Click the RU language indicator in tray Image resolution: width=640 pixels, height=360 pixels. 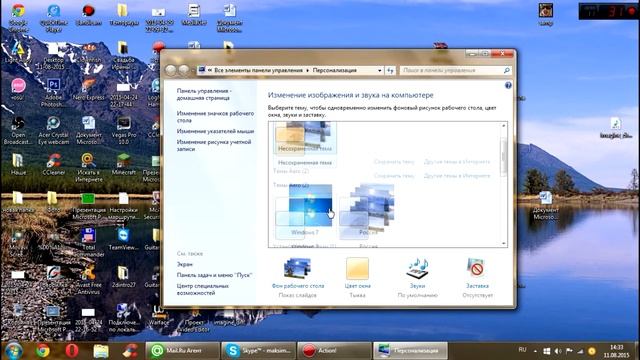522,350
